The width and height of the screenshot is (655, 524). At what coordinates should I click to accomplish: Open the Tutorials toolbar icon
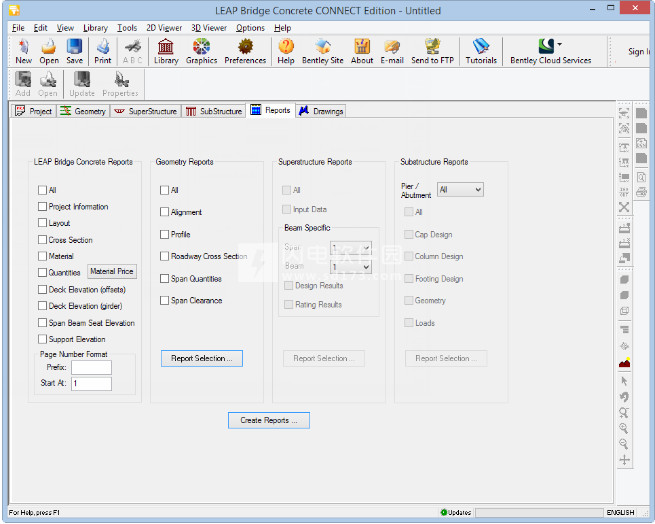481,51
